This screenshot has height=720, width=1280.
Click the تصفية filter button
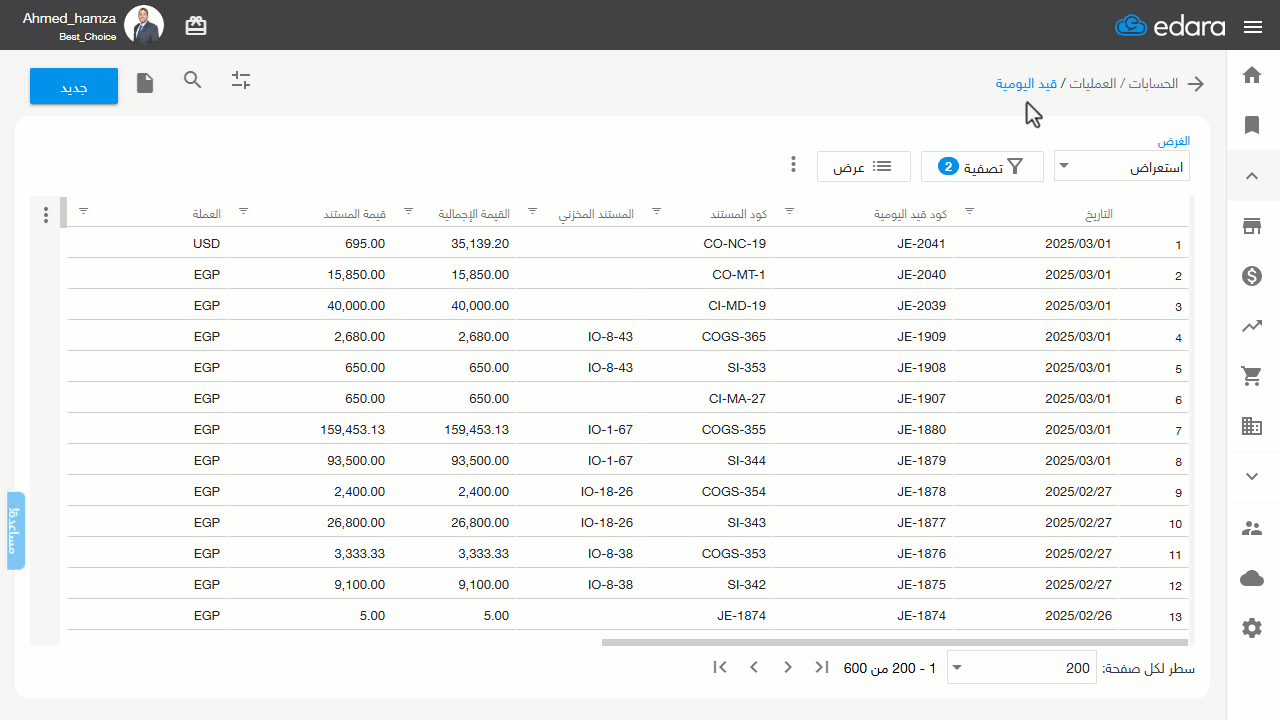point(982,167)
